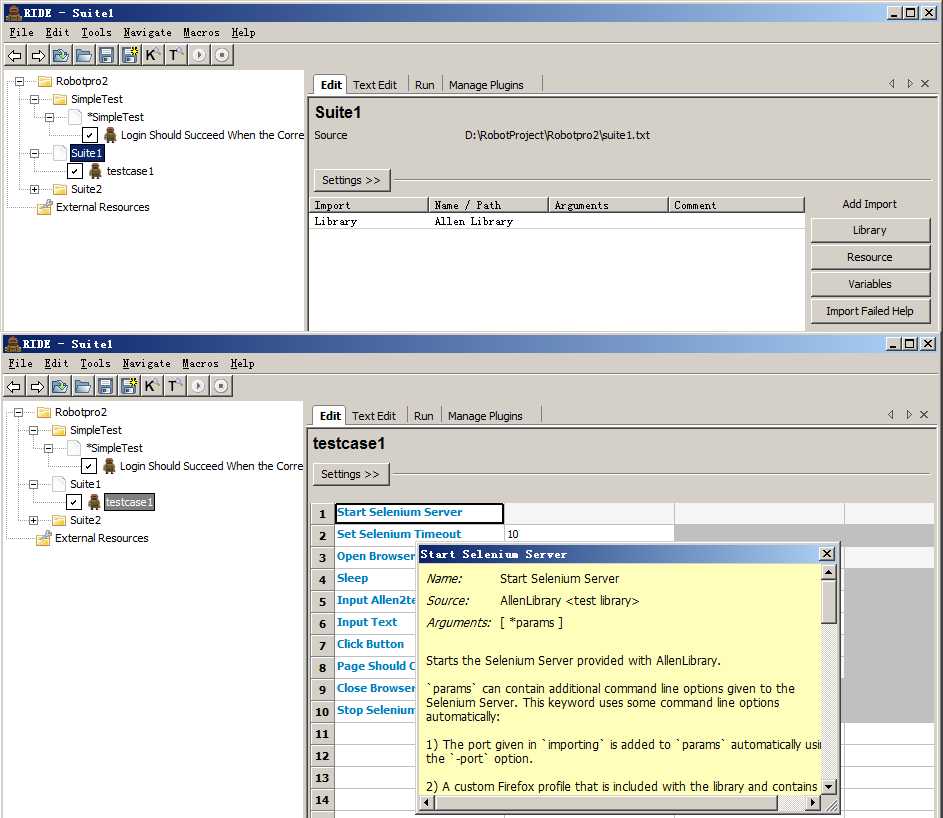943x818 pixels.
Task: Toggle testcase1 checkbox in top window tree
Action: point(75,171)
